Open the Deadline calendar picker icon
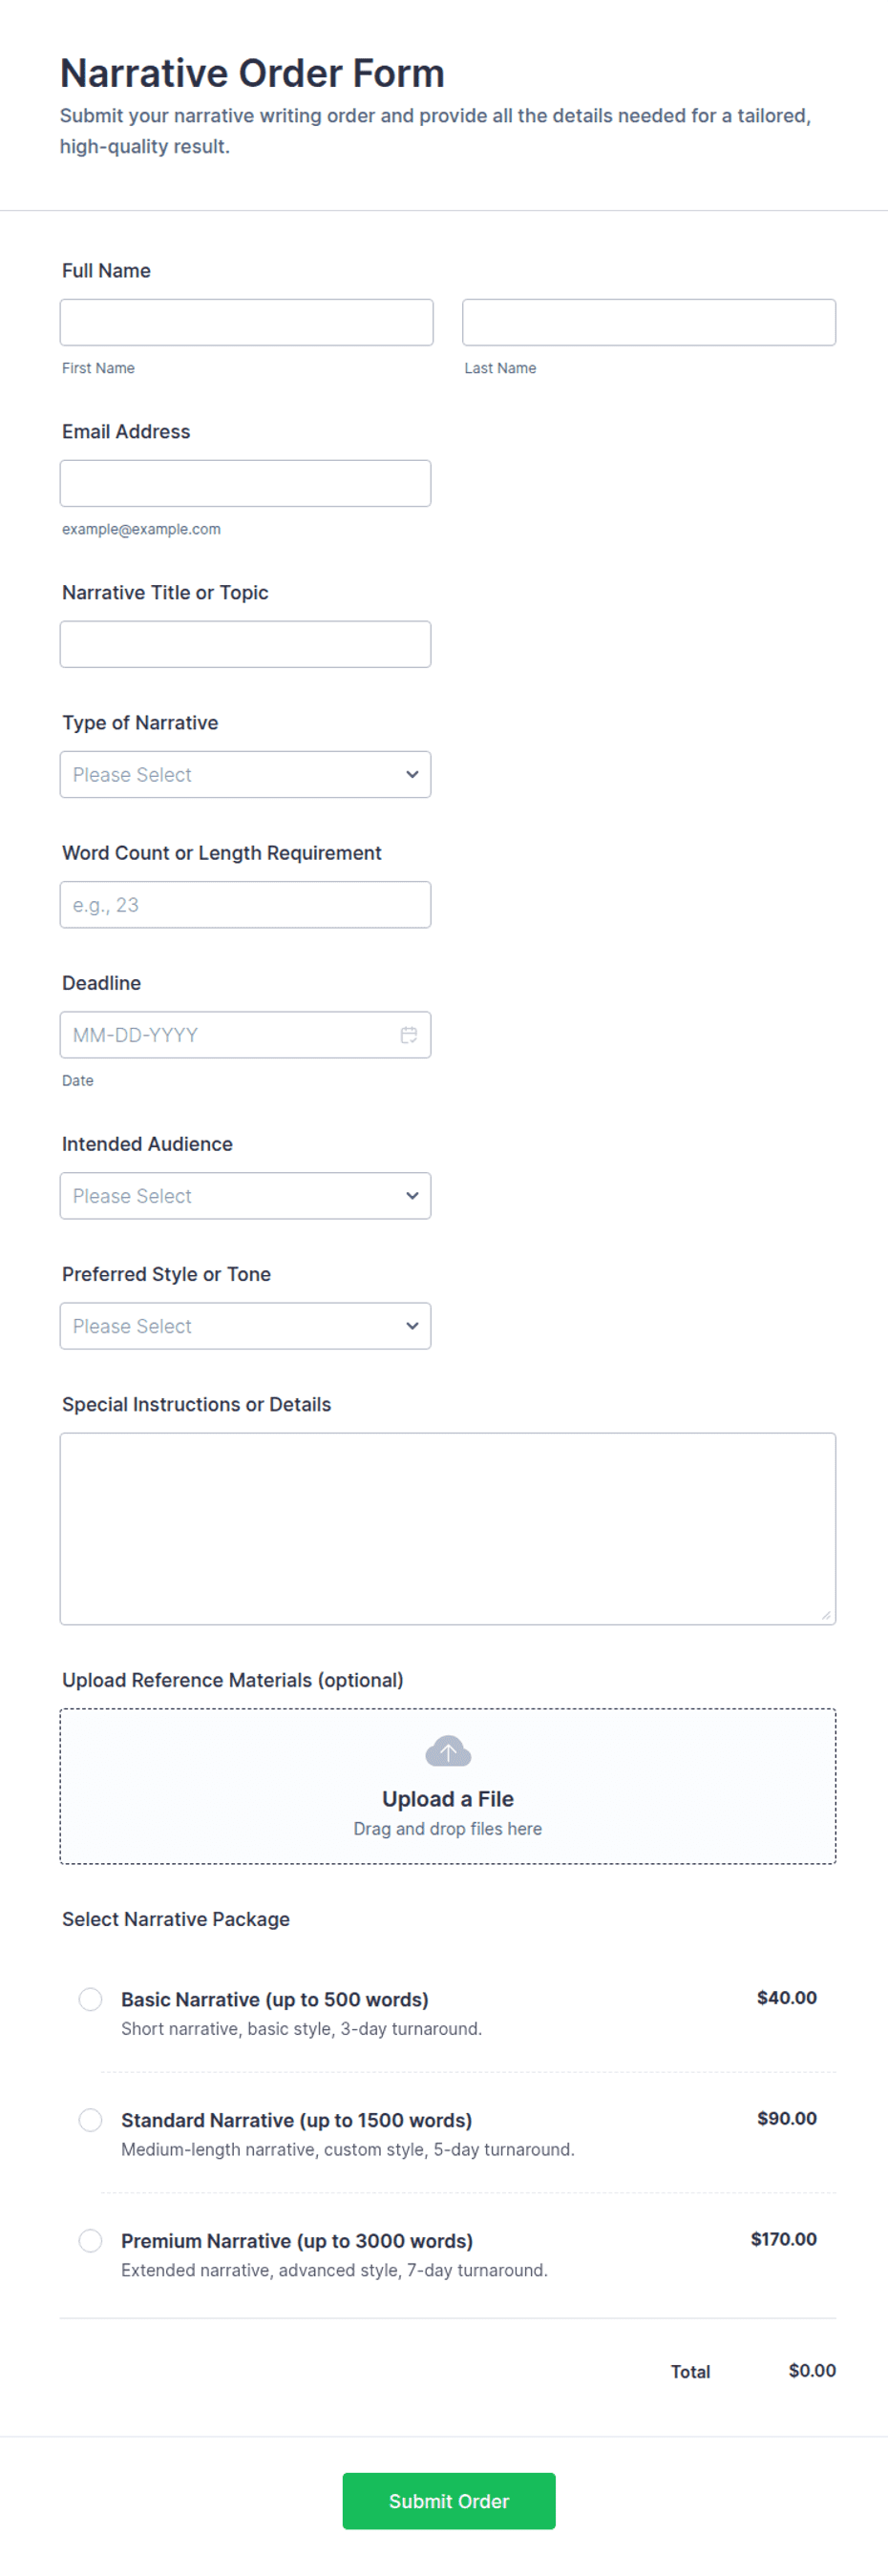 point(409,1035)
